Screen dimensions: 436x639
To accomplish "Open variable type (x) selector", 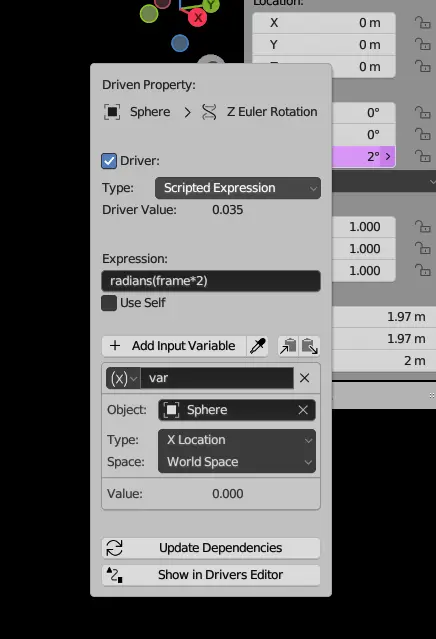I will point(123,378).
